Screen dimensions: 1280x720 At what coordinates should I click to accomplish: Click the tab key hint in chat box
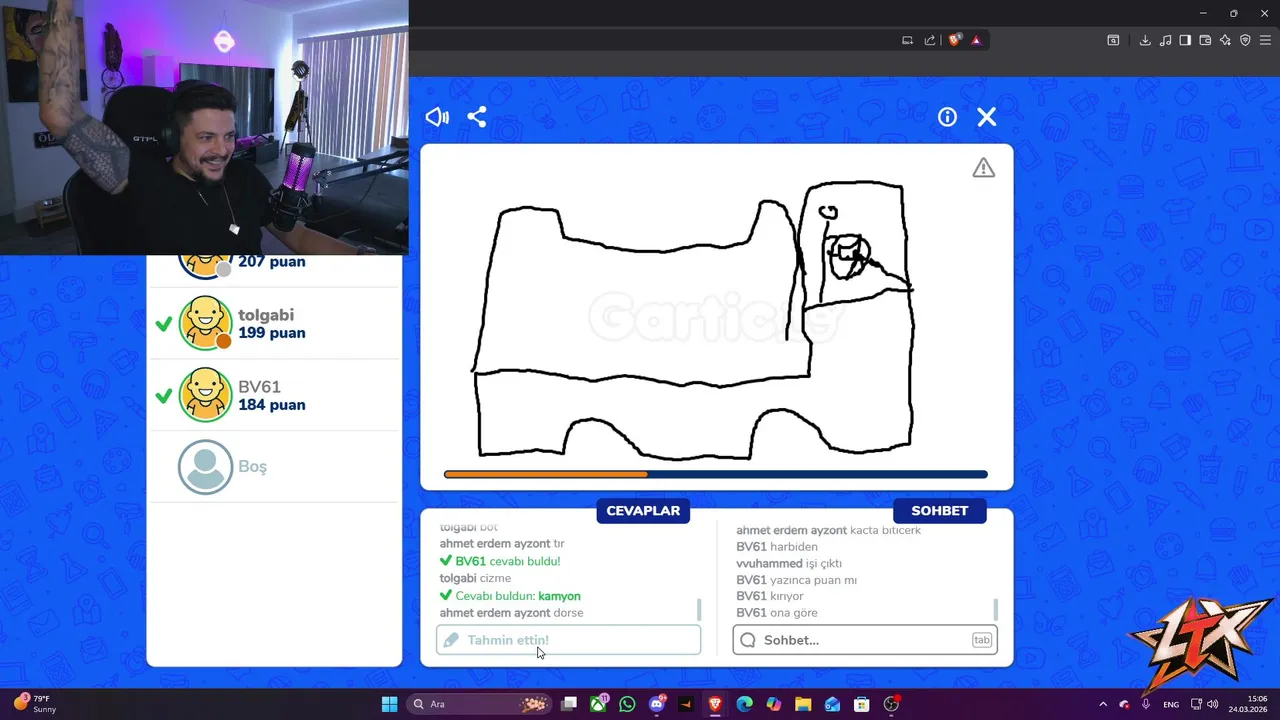click(x=982, y=640)
